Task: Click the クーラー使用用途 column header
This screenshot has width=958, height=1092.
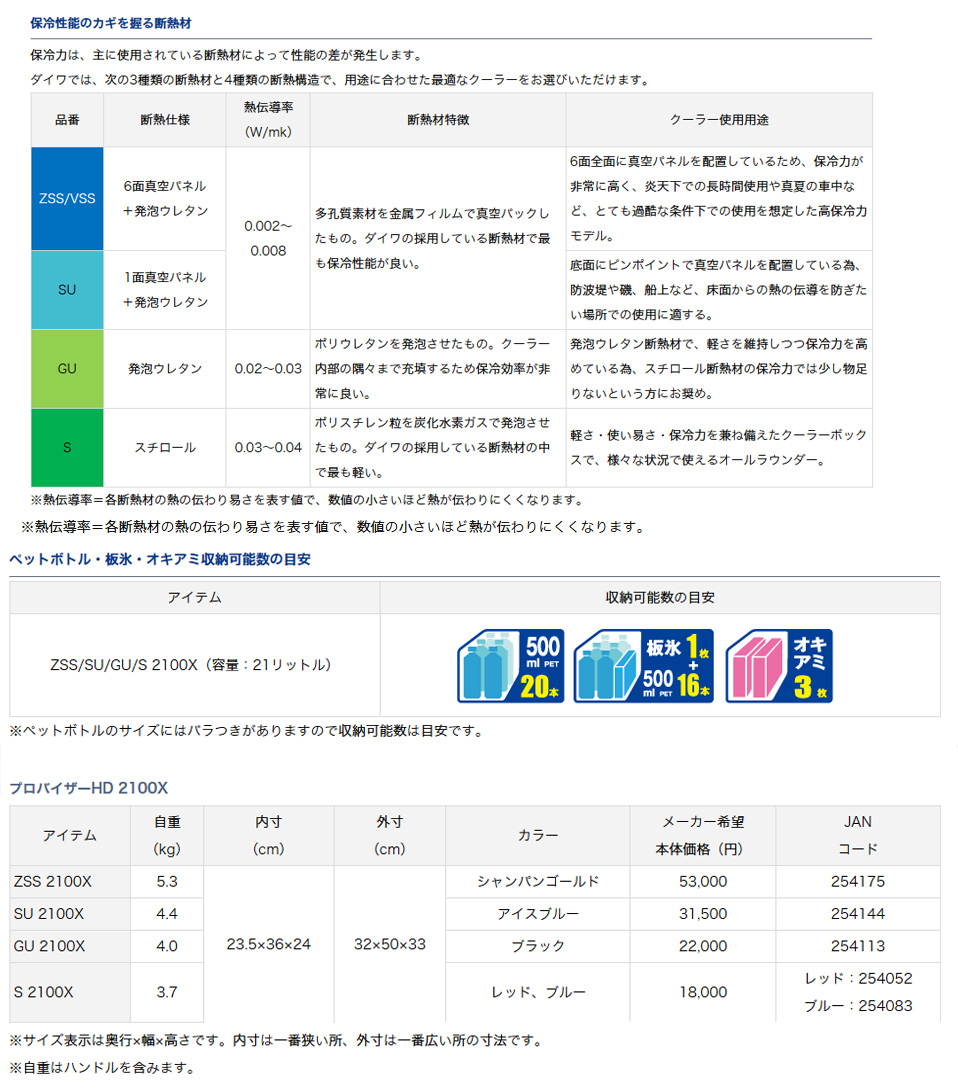Action: click(719, 120)
